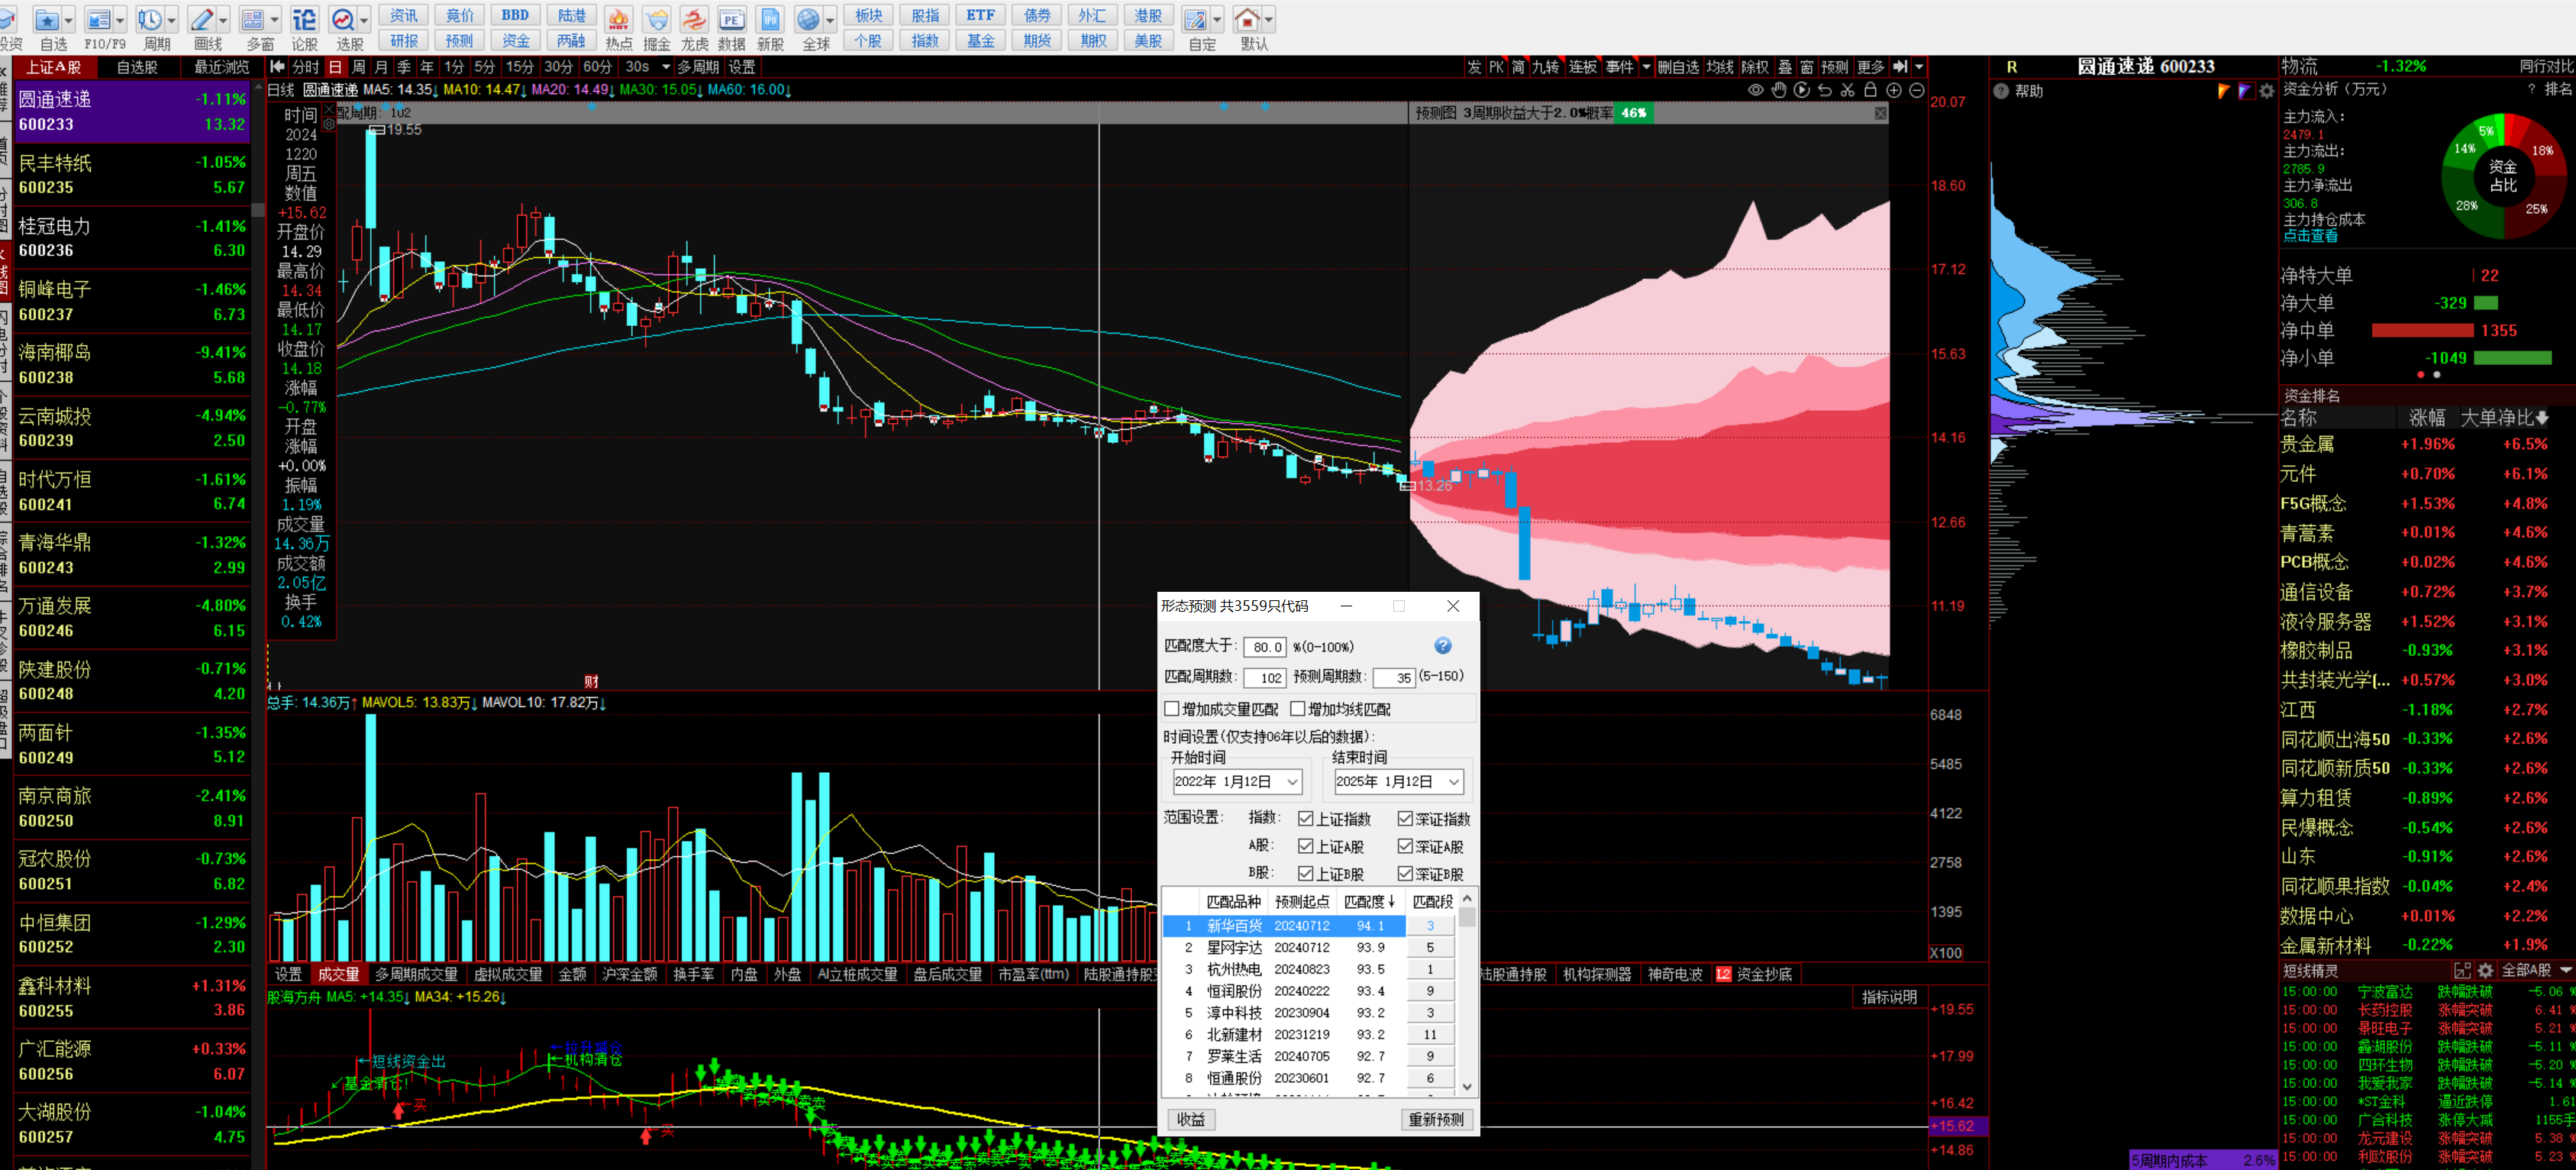Click the lock icon above chart
The width and height of the screenshot is (2576, 1170).
(x=1870, y=90)
